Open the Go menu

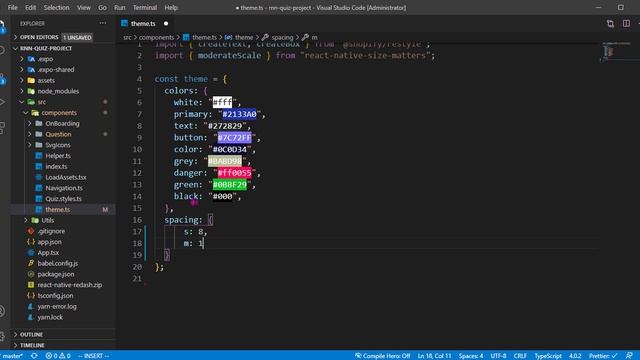[102, 7]
